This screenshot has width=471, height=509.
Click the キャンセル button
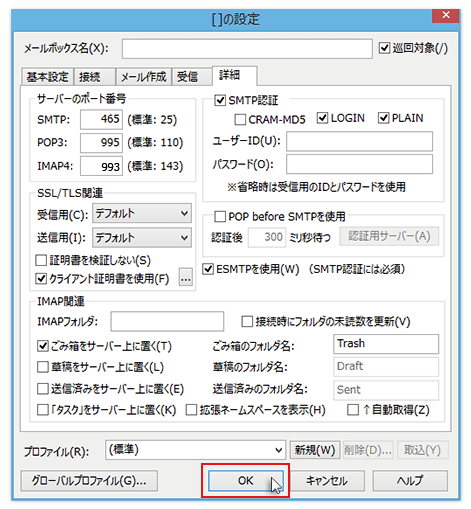click(x=327, y=481)
